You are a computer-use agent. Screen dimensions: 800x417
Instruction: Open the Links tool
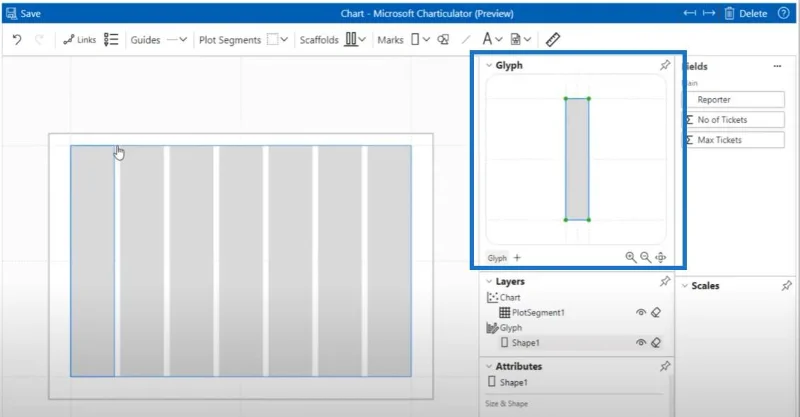80,40
